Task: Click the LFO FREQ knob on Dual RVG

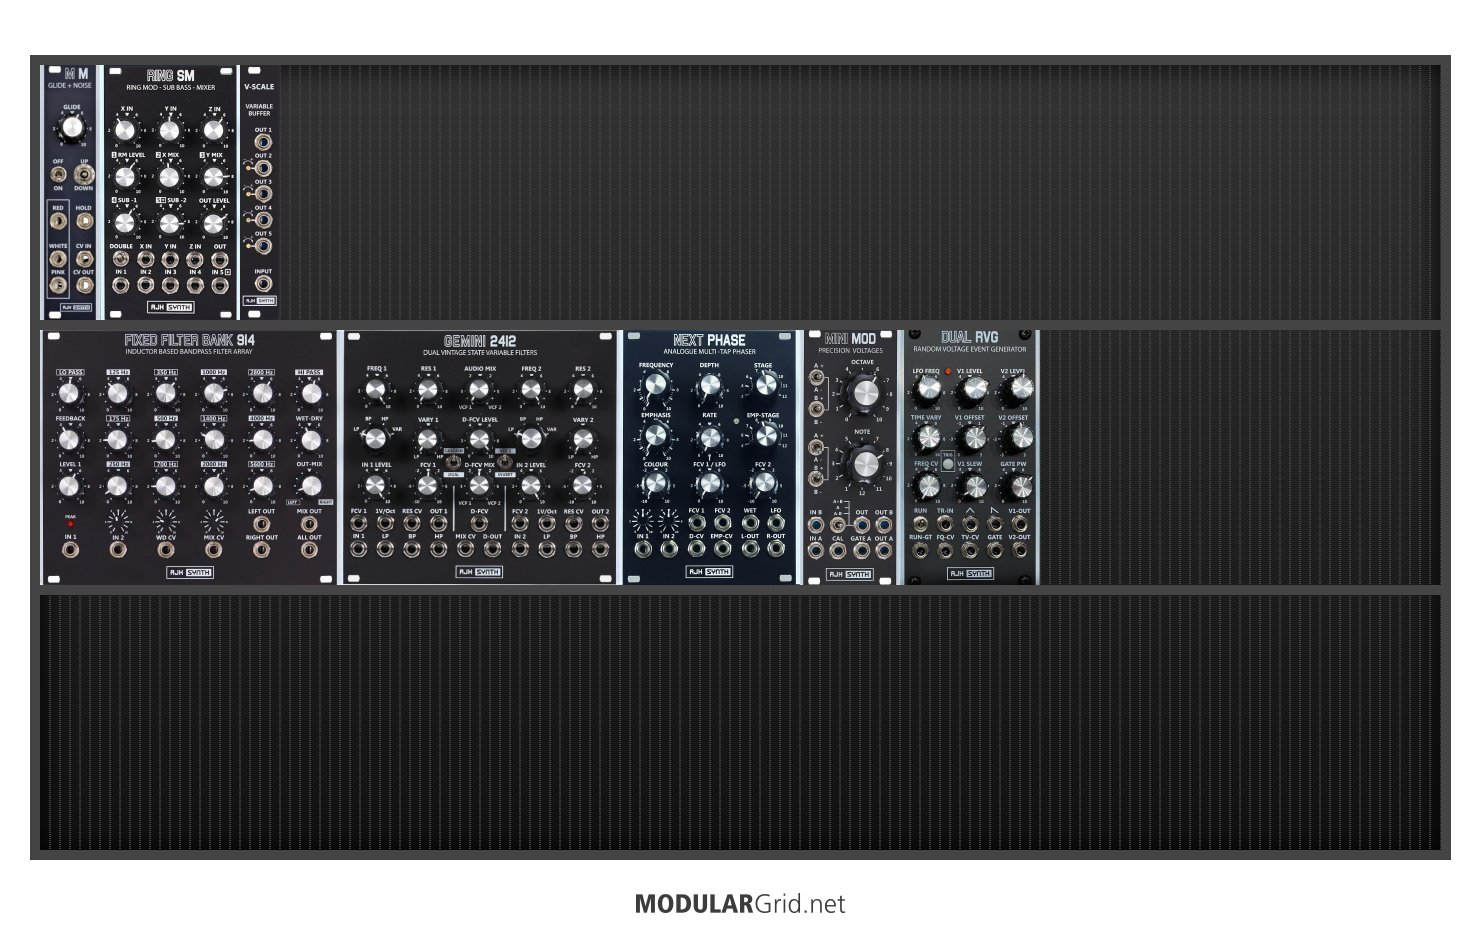Action: [927, 389]
